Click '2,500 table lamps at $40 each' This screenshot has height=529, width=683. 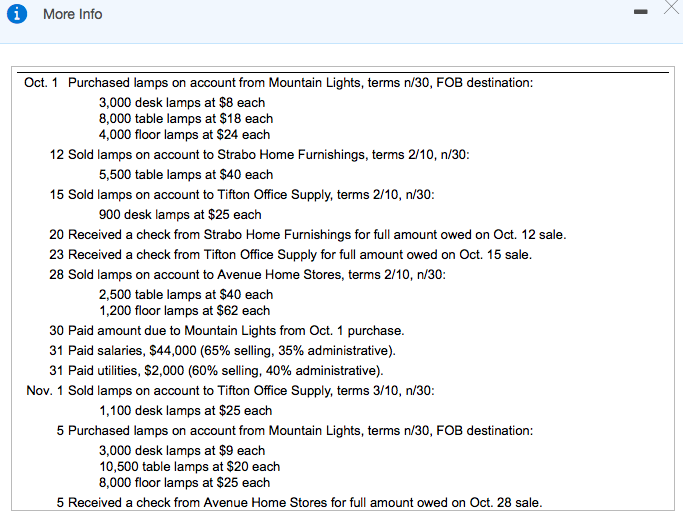click(186, 295)
